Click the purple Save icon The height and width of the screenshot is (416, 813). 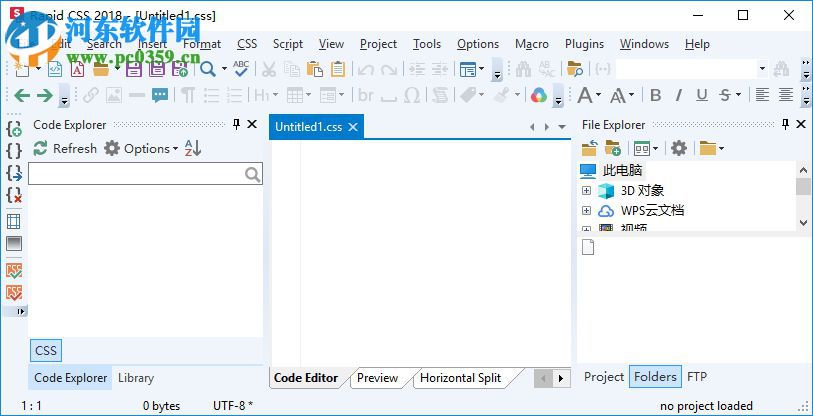133,68
